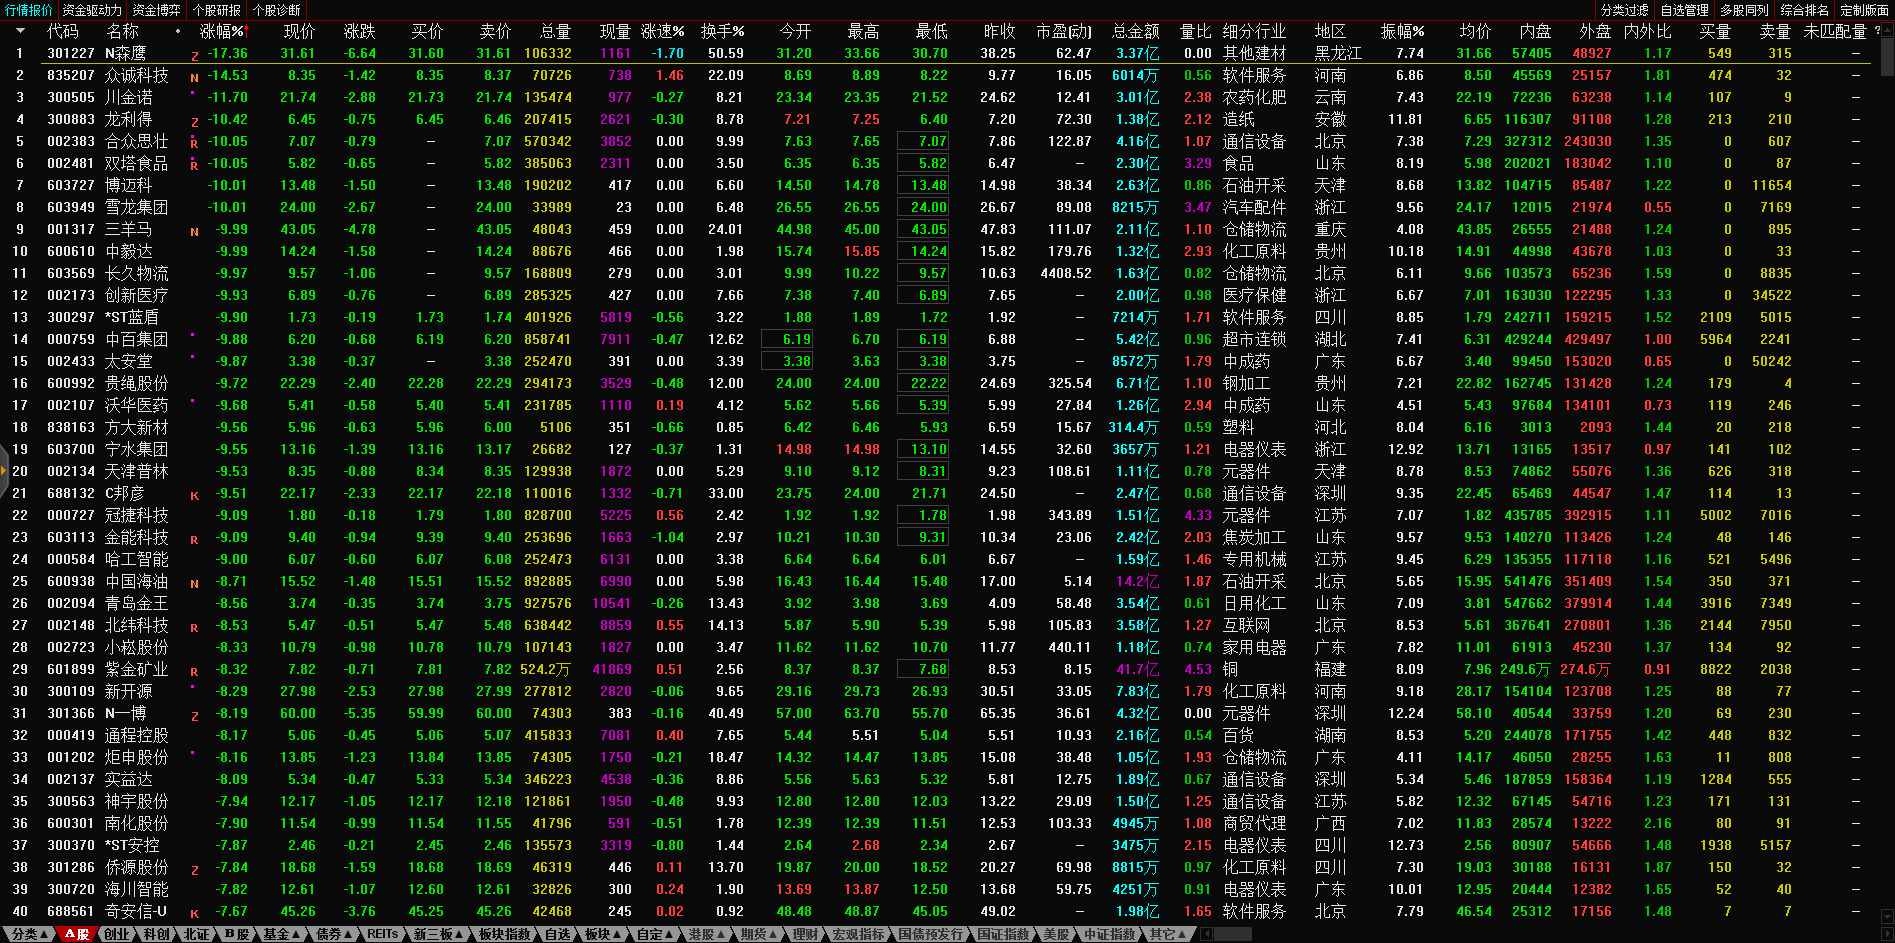Open the 资金驱动力 tab
The width and height of the screenshot is (1895, 943).
pos(92,10)
